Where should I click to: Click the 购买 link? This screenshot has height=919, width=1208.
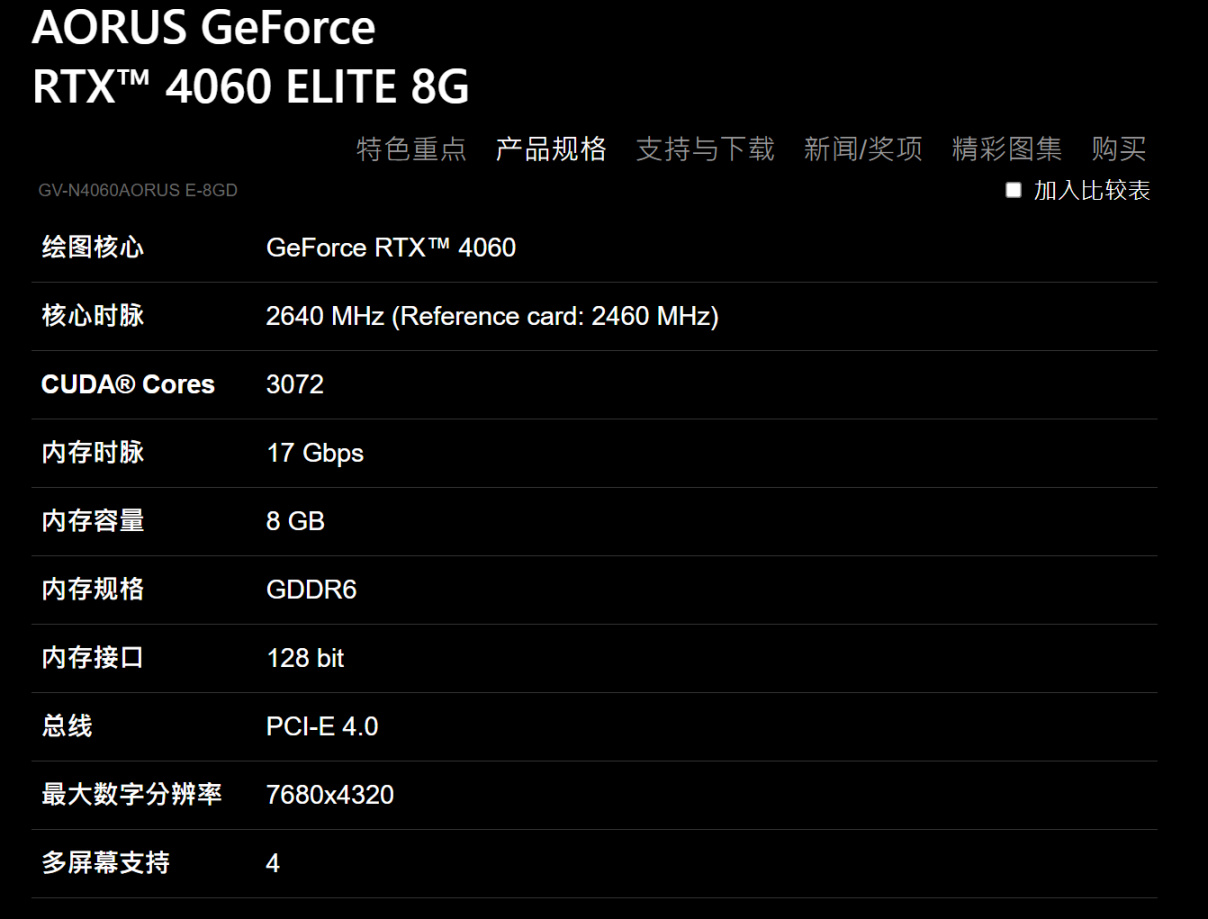point(1118,150)
